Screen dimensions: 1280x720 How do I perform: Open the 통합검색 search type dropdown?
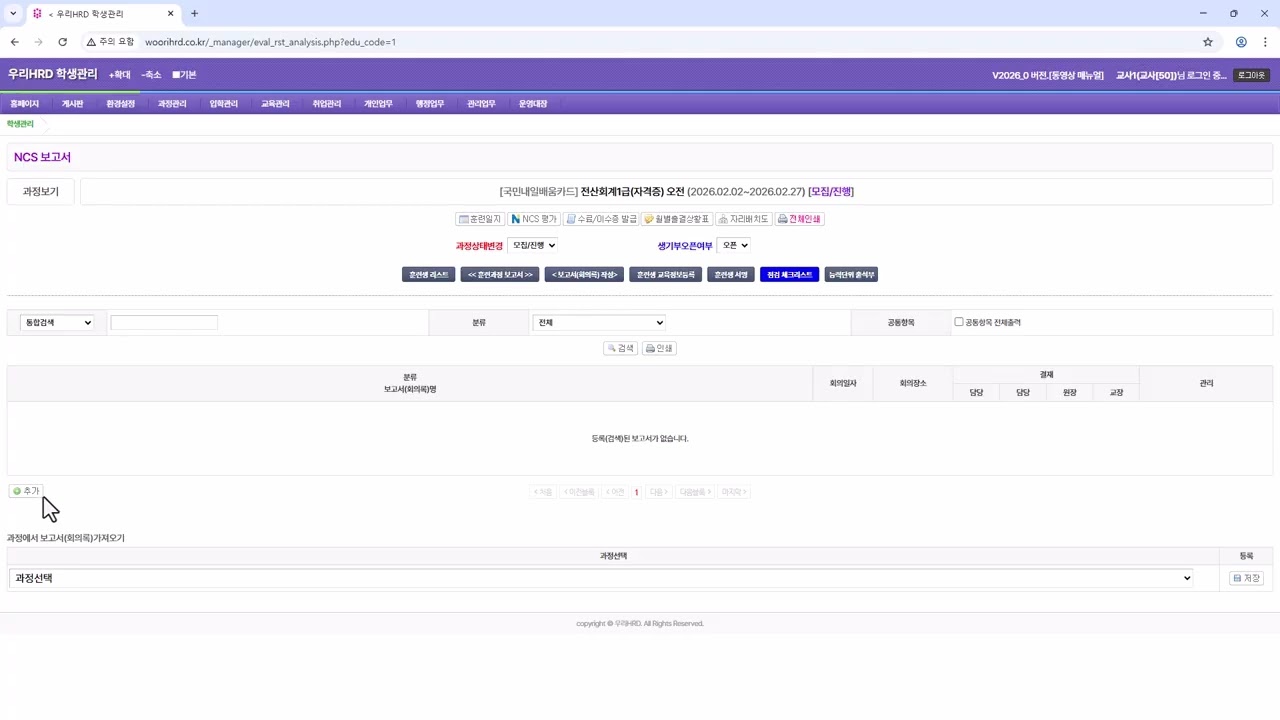click(x=57, y=322)
